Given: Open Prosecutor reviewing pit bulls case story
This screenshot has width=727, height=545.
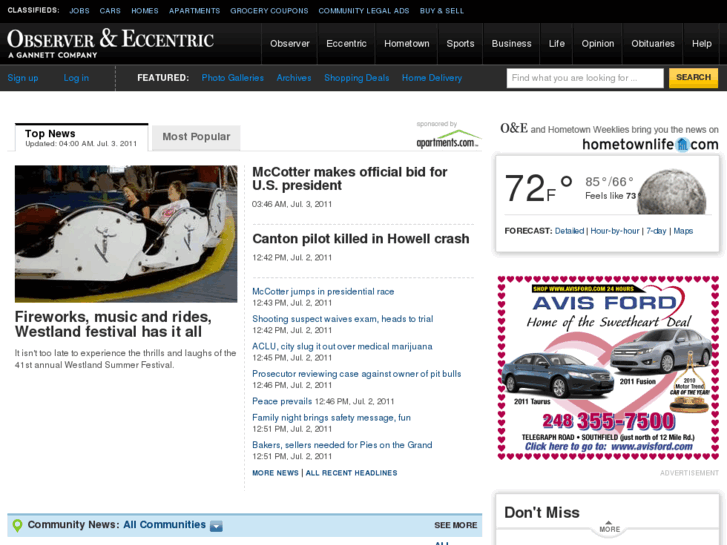Looking at the screenshot, I should click(x=357, y=373).
